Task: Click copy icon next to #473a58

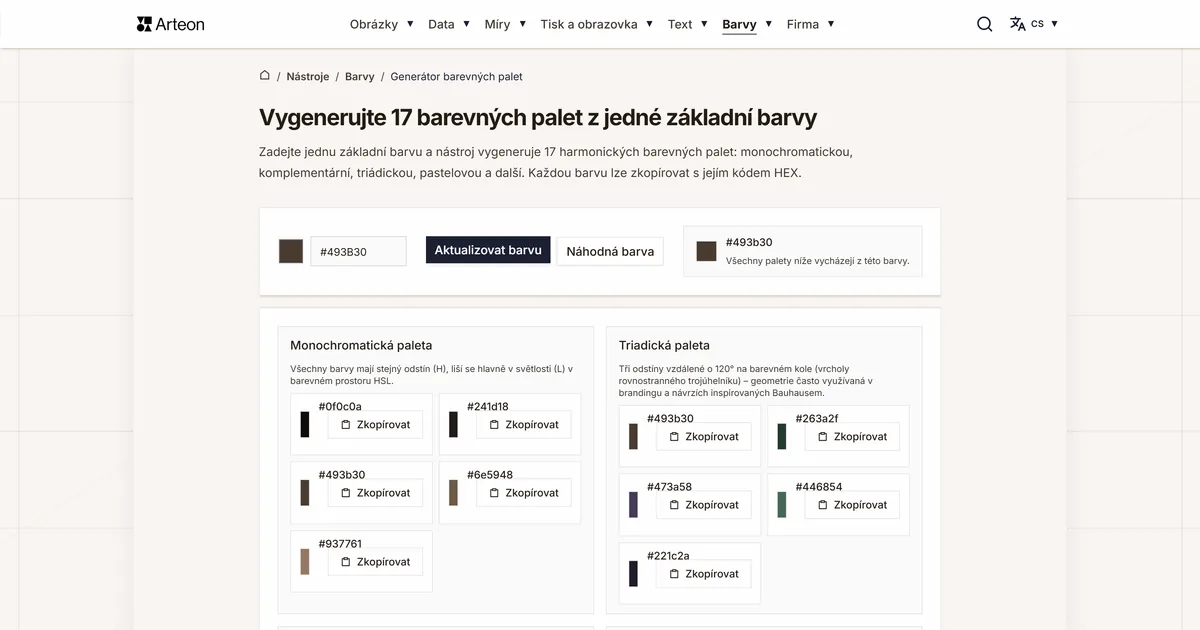Action: coord(674,505)
